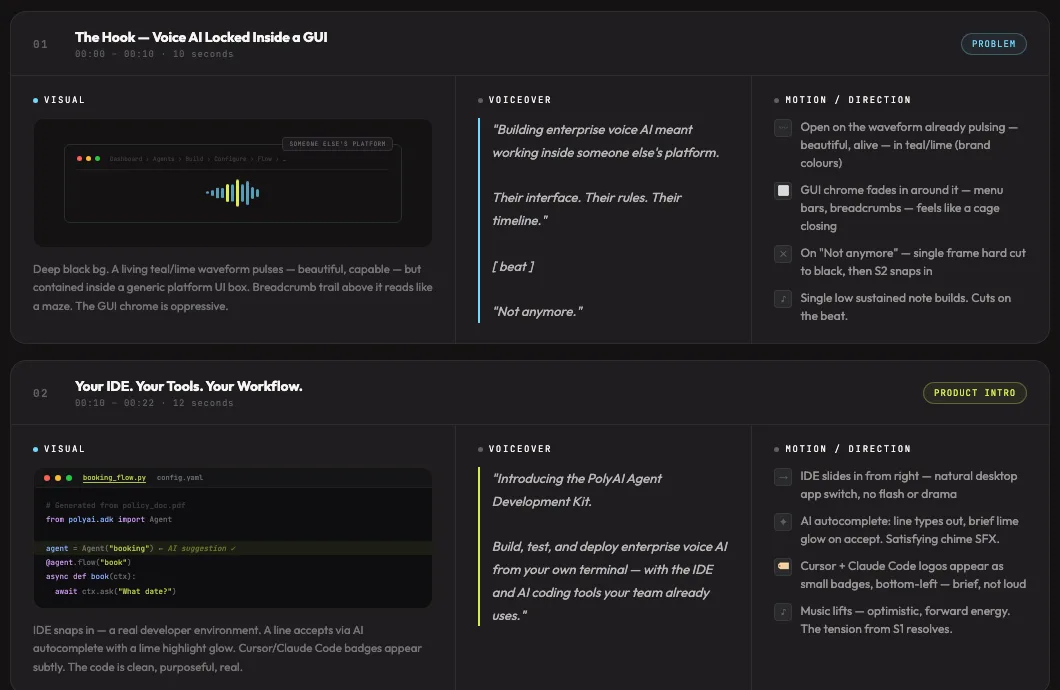Click the music note icon beside 'Single low sustained note'
Screen dimensions: 1060x690
783,299
